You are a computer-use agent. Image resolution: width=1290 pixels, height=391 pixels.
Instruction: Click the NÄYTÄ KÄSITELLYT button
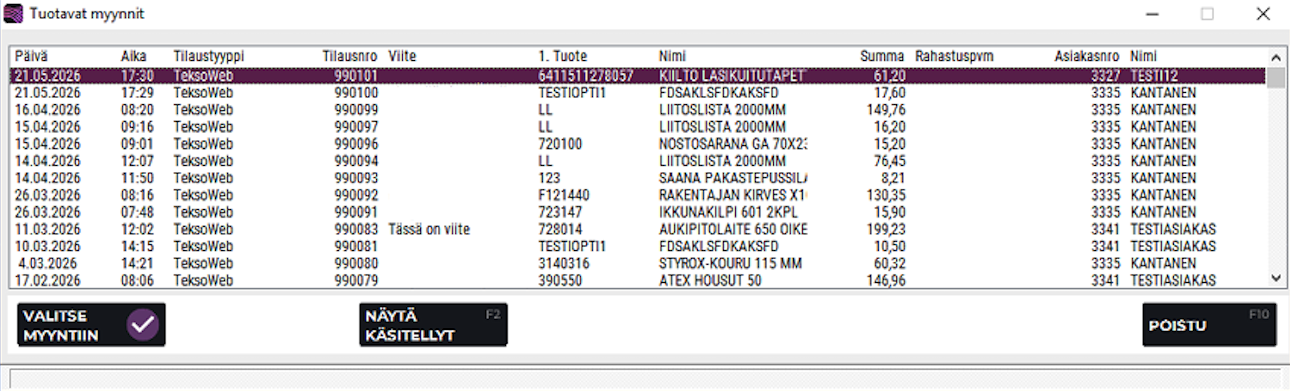(x=432, y=325)
